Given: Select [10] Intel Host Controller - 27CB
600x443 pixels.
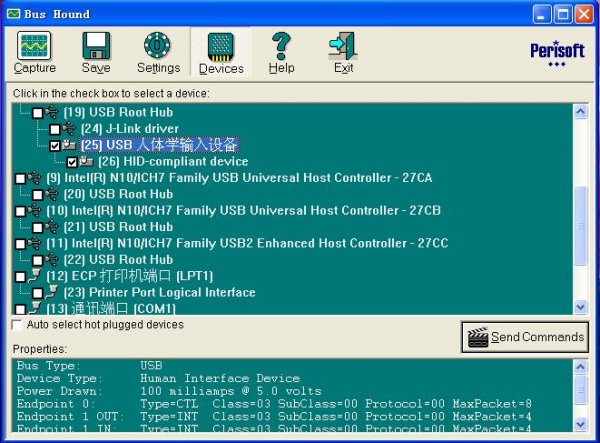Looking at the screenshot, I should point(243,210).
